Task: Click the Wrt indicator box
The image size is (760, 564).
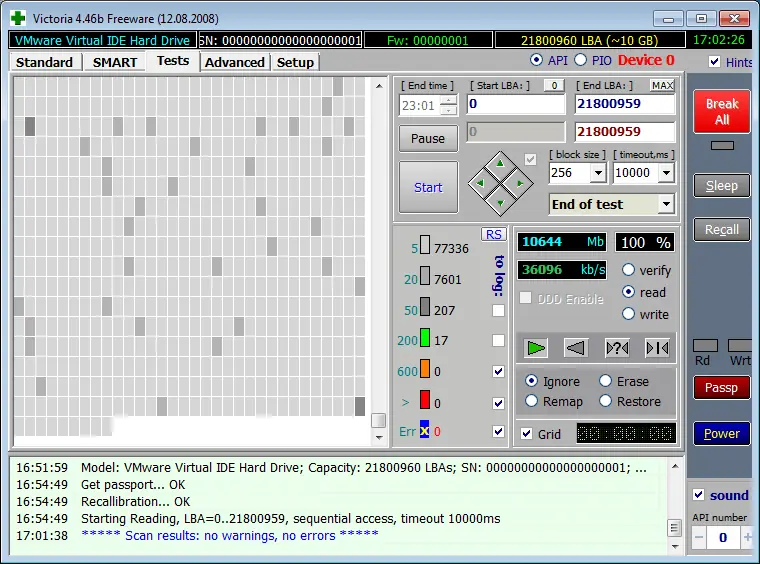Action: point(740,345)
